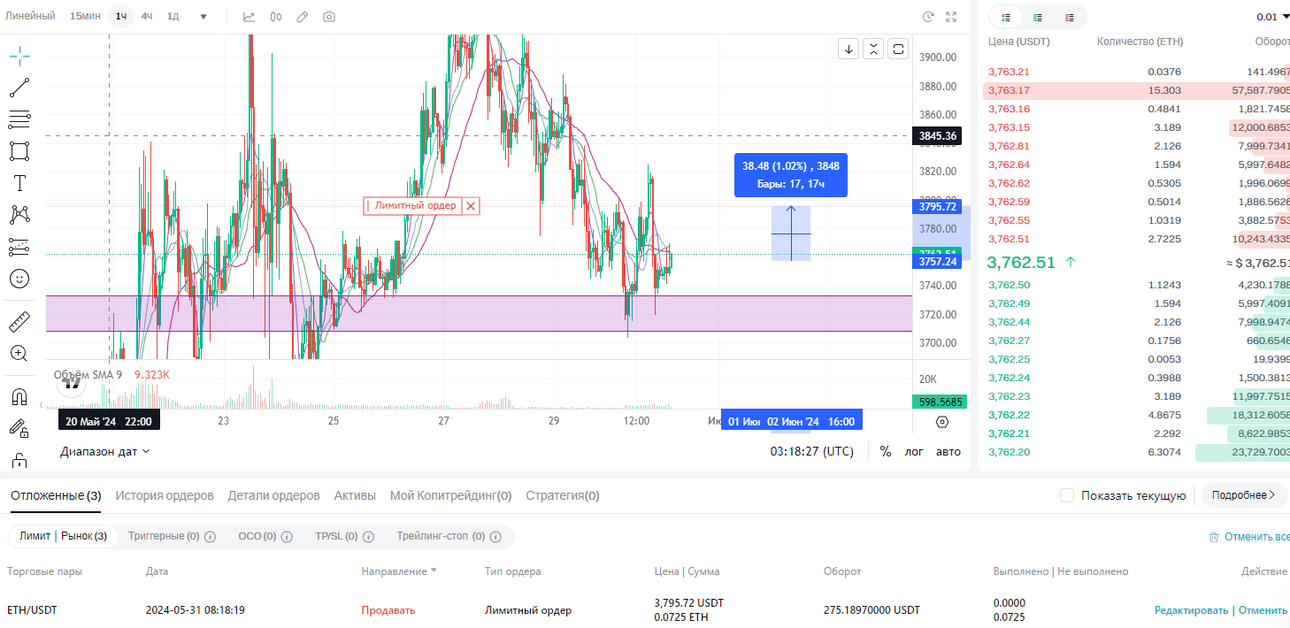Collapse the chart panel with the inward arrows
1290x628 pixels.
tap(873, 49)
